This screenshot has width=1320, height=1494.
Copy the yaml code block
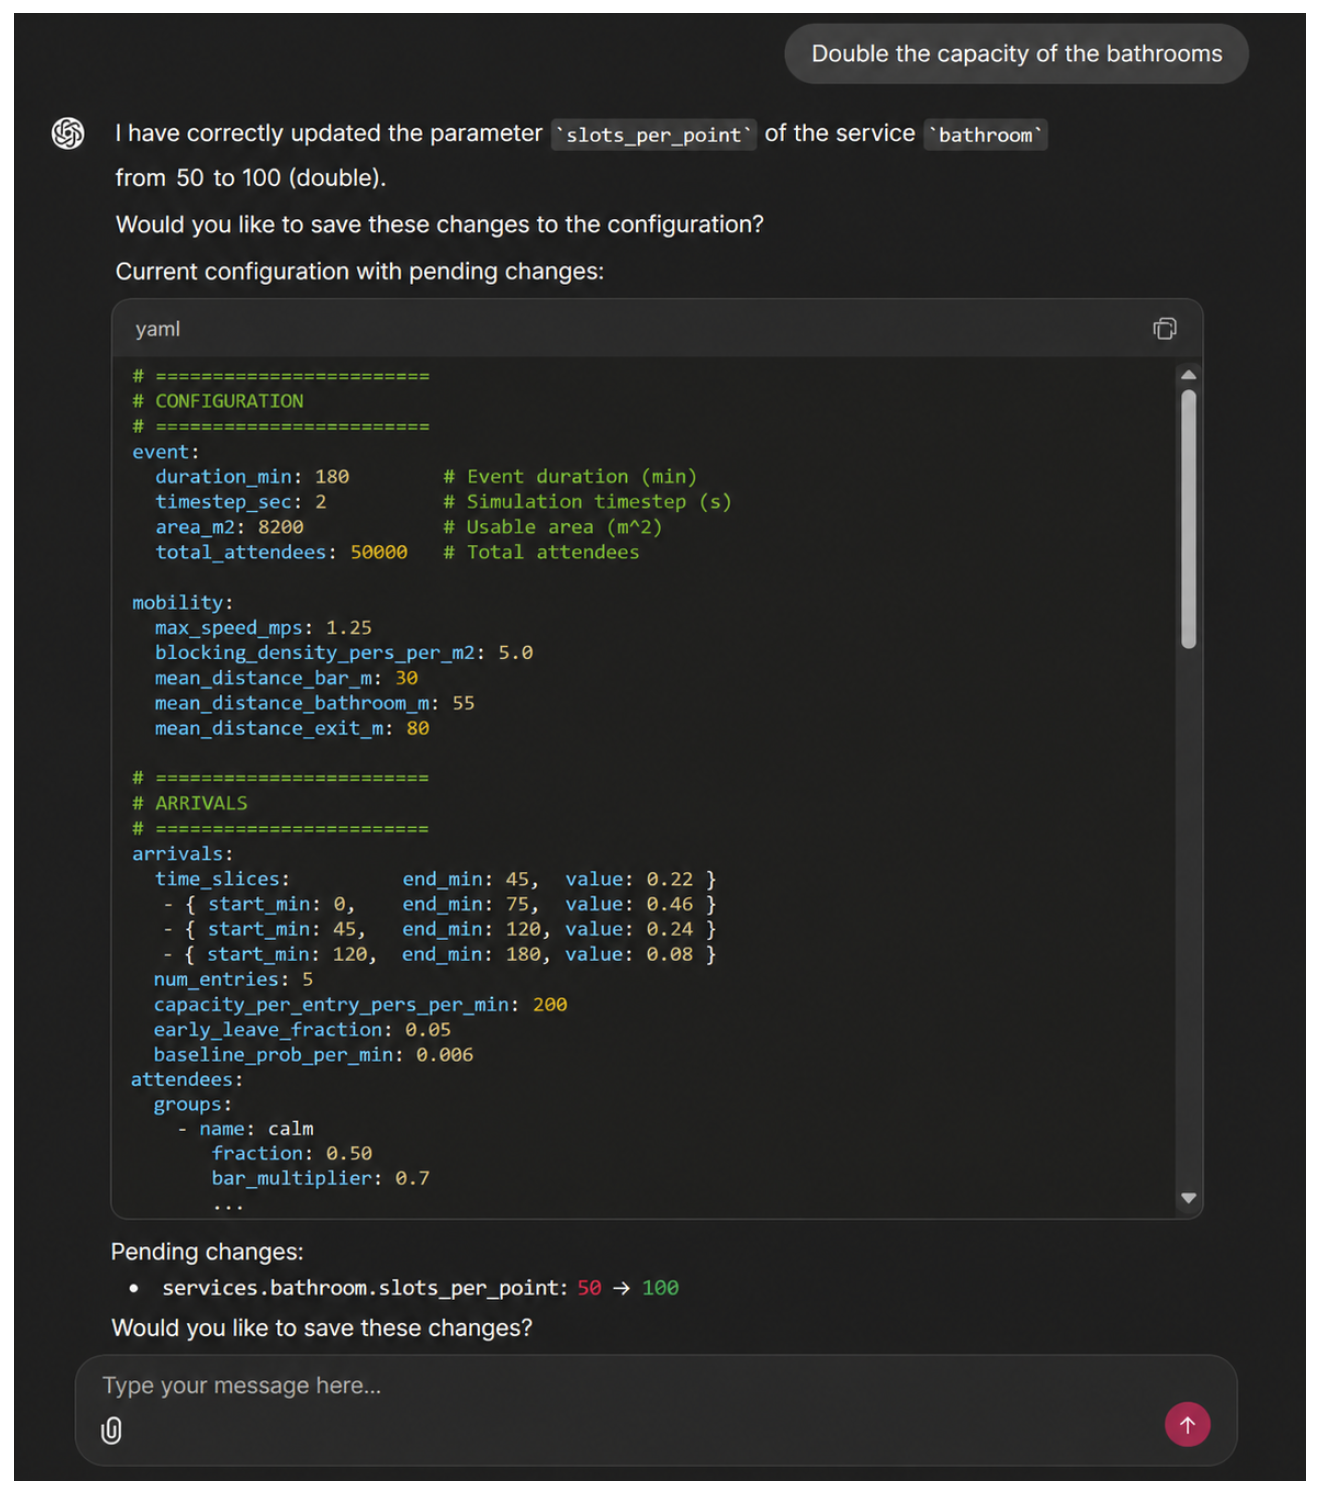1164,329
